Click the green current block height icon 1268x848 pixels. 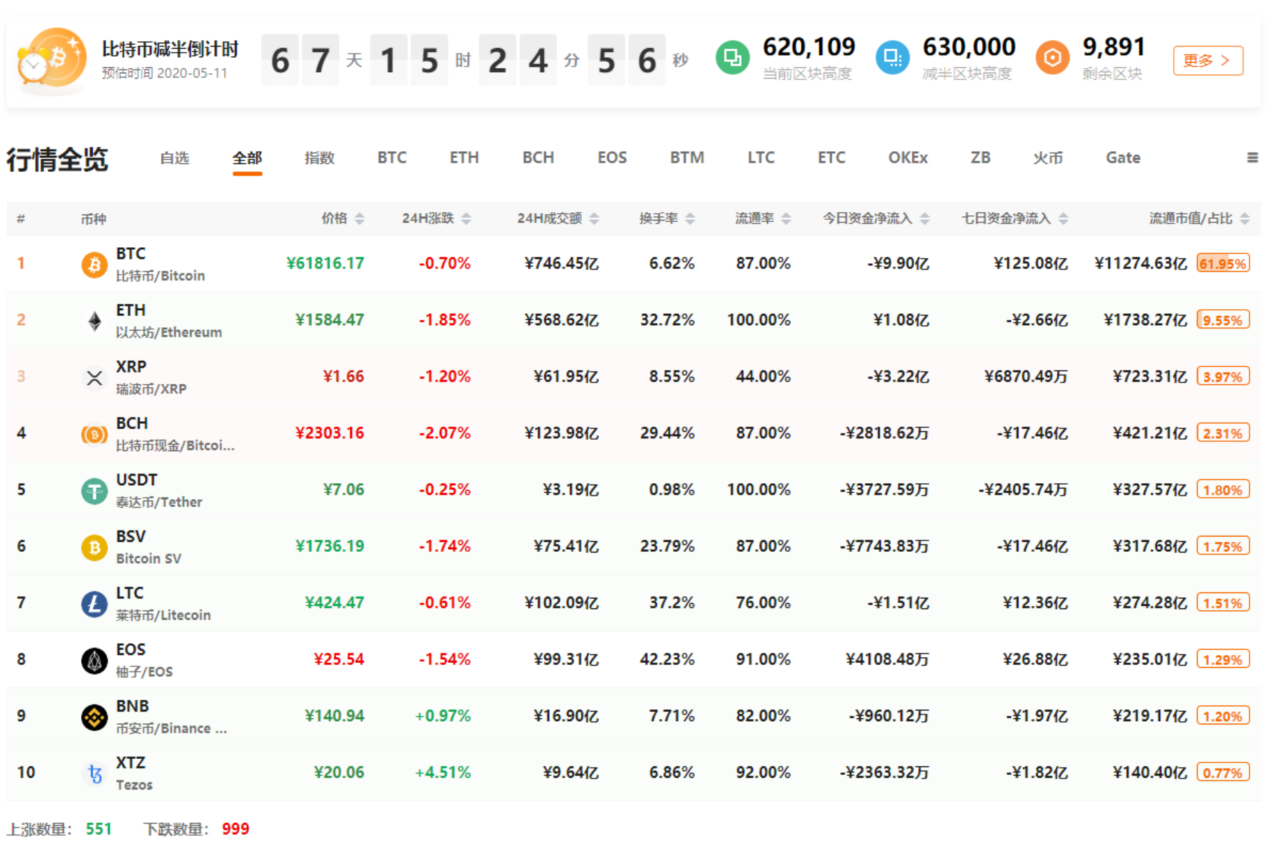[732, 58]
